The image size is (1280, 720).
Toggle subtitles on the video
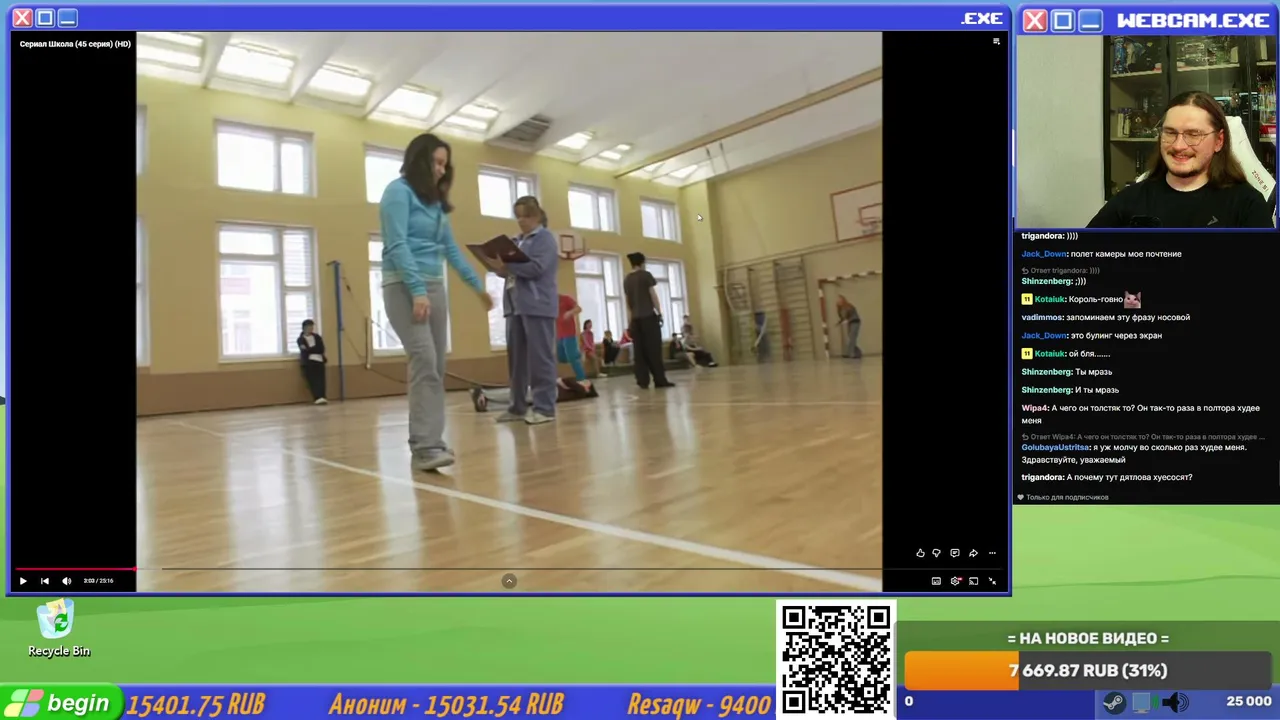point(936,581)
